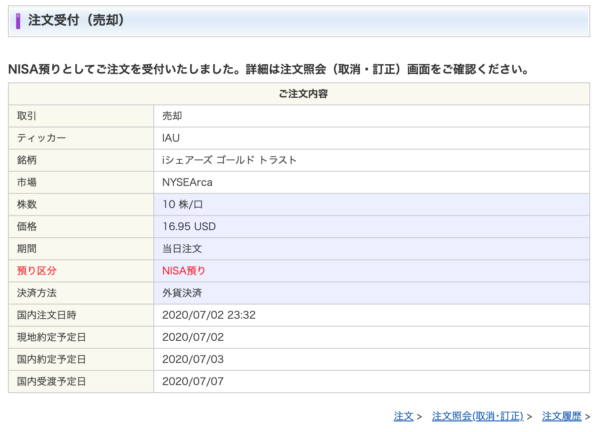Click the 注文受付（売却）heading

point(76,20)
